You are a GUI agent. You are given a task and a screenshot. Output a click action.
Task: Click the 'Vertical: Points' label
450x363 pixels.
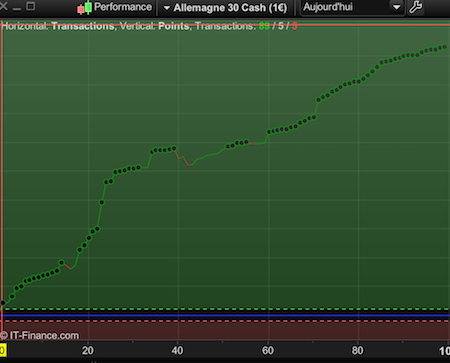pos(155,26)
